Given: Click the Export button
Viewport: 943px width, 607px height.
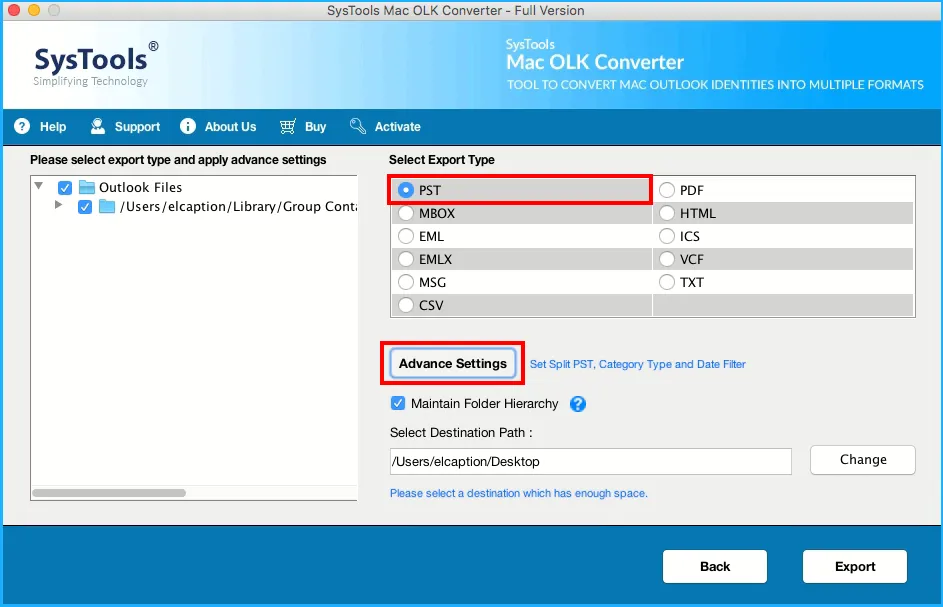Looking at the screenshot, I should [x=855, y=566].
